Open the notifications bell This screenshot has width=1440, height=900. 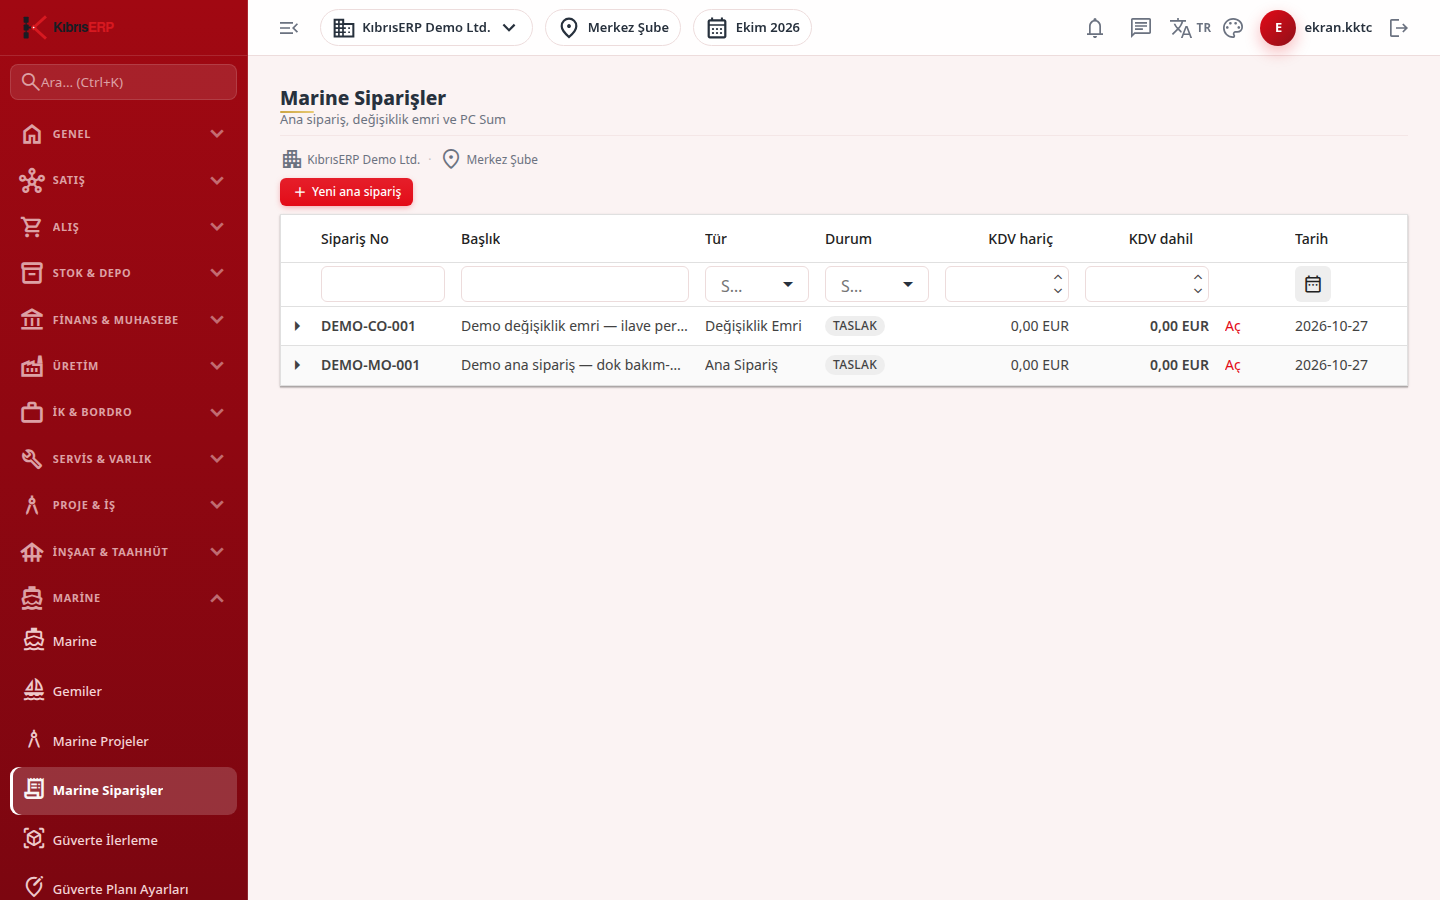(x=1095, y=28)
